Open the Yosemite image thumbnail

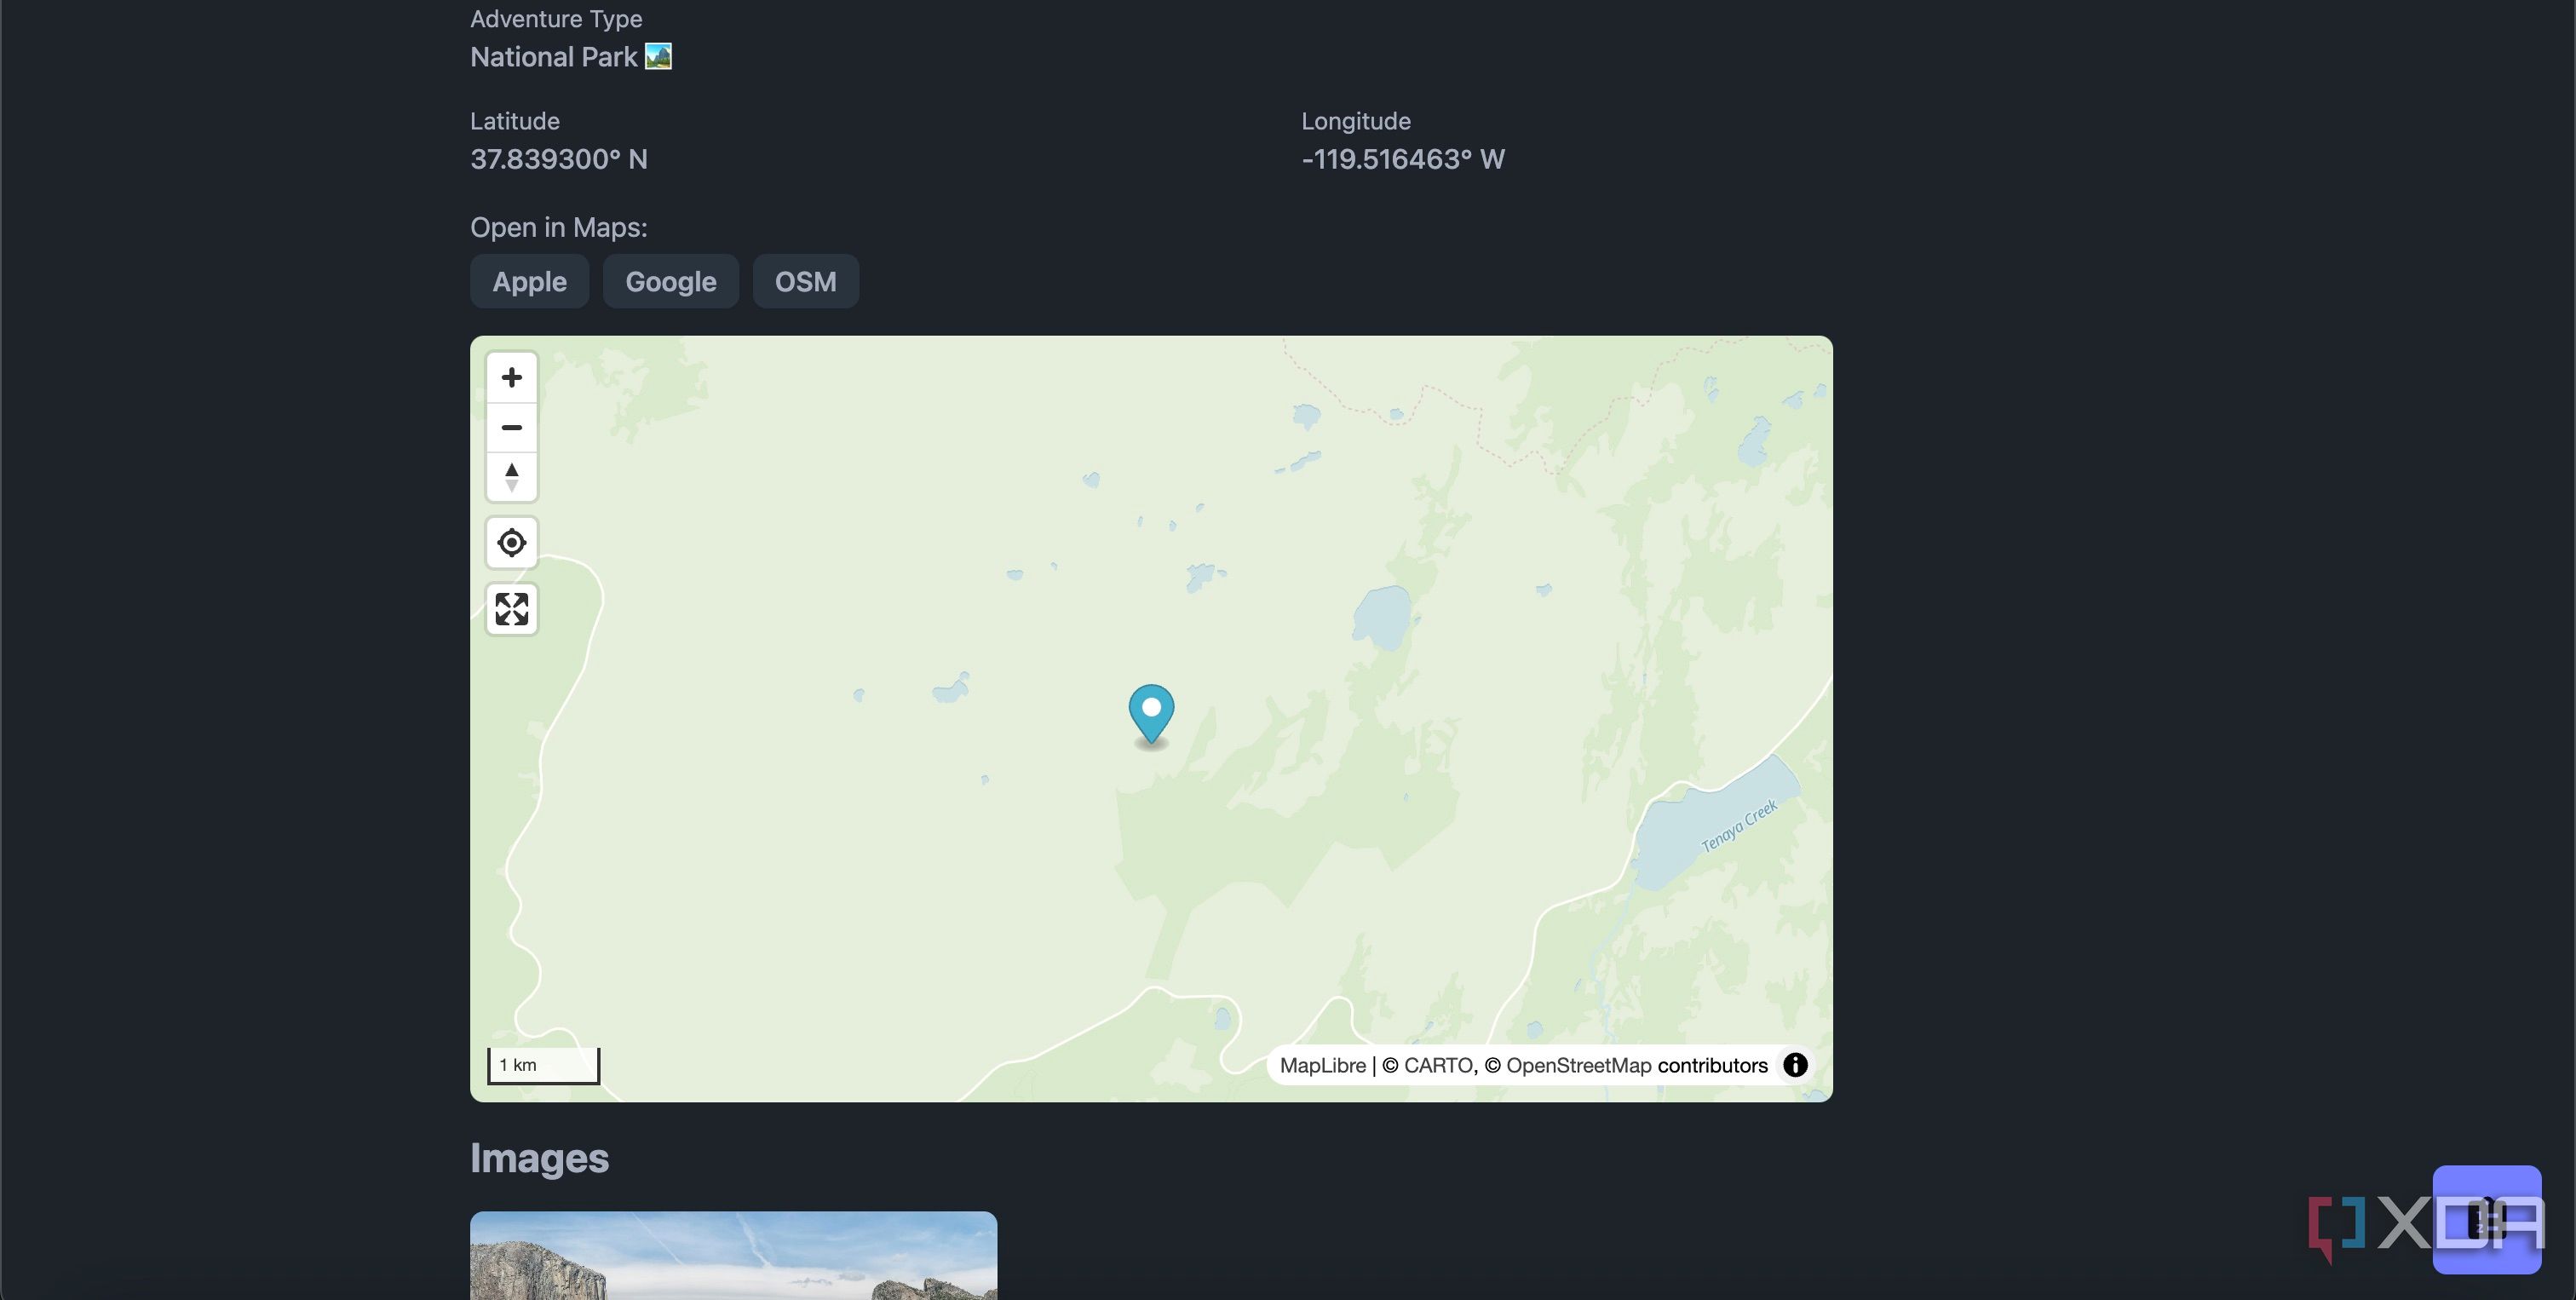tap(733, 1255)
